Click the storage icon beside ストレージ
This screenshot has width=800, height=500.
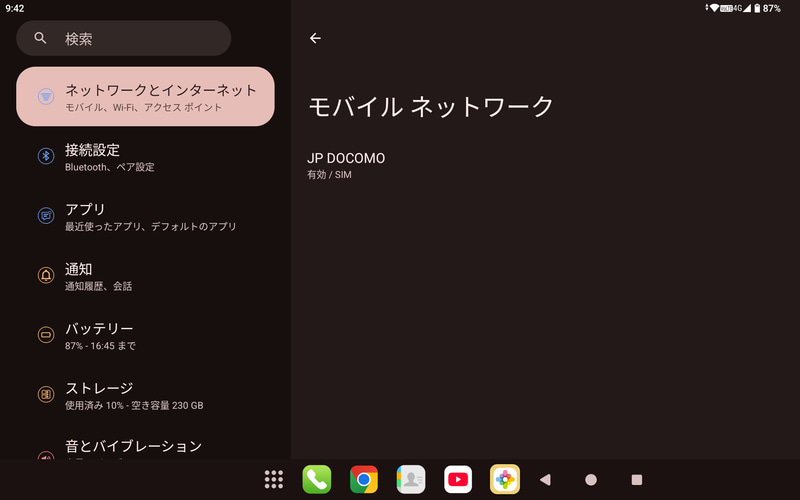point(46,394)
